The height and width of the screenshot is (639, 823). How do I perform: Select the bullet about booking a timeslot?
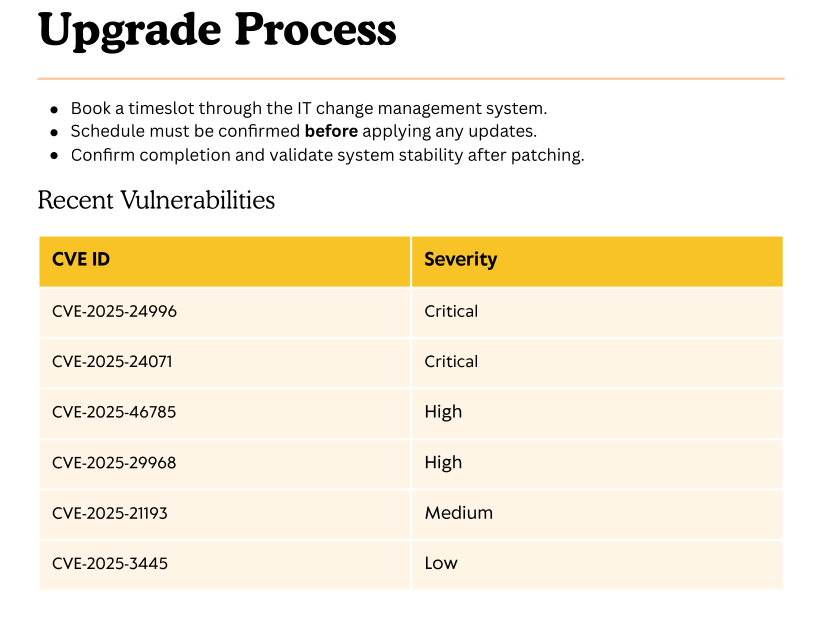coord(308,108)
